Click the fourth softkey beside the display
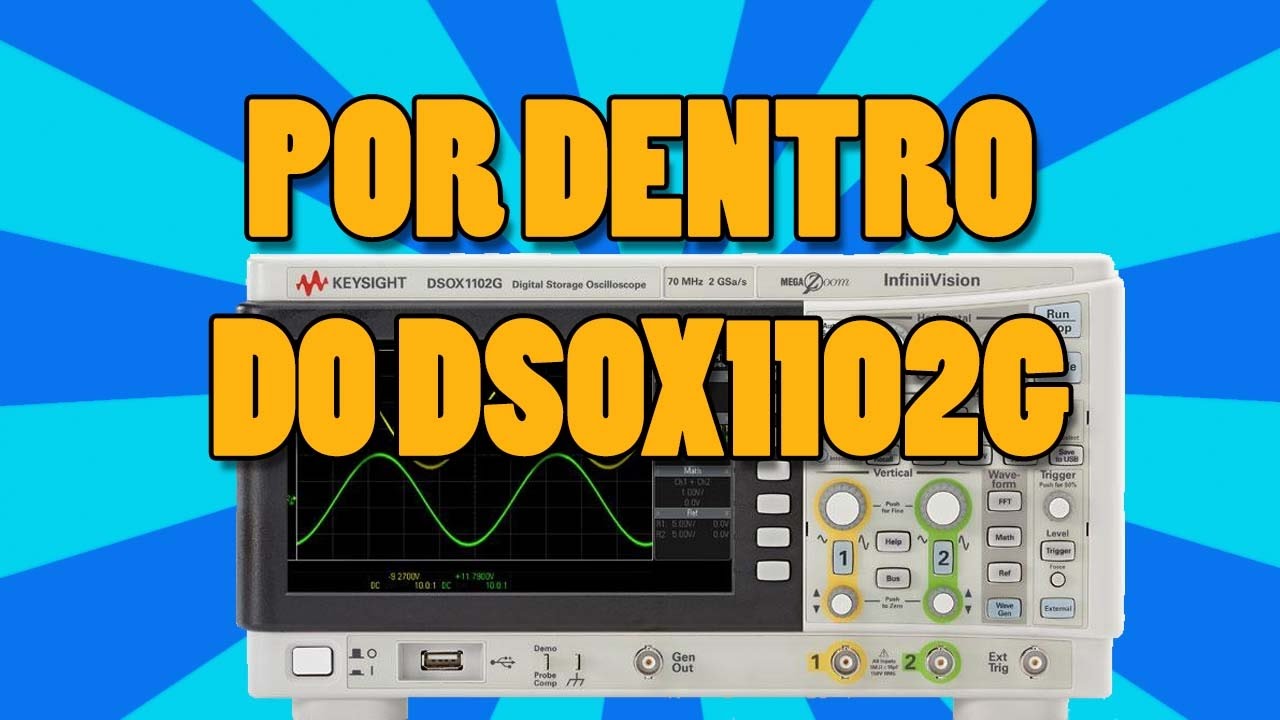This screenshot has width=1280, height=720. click(x=773, y=571)
